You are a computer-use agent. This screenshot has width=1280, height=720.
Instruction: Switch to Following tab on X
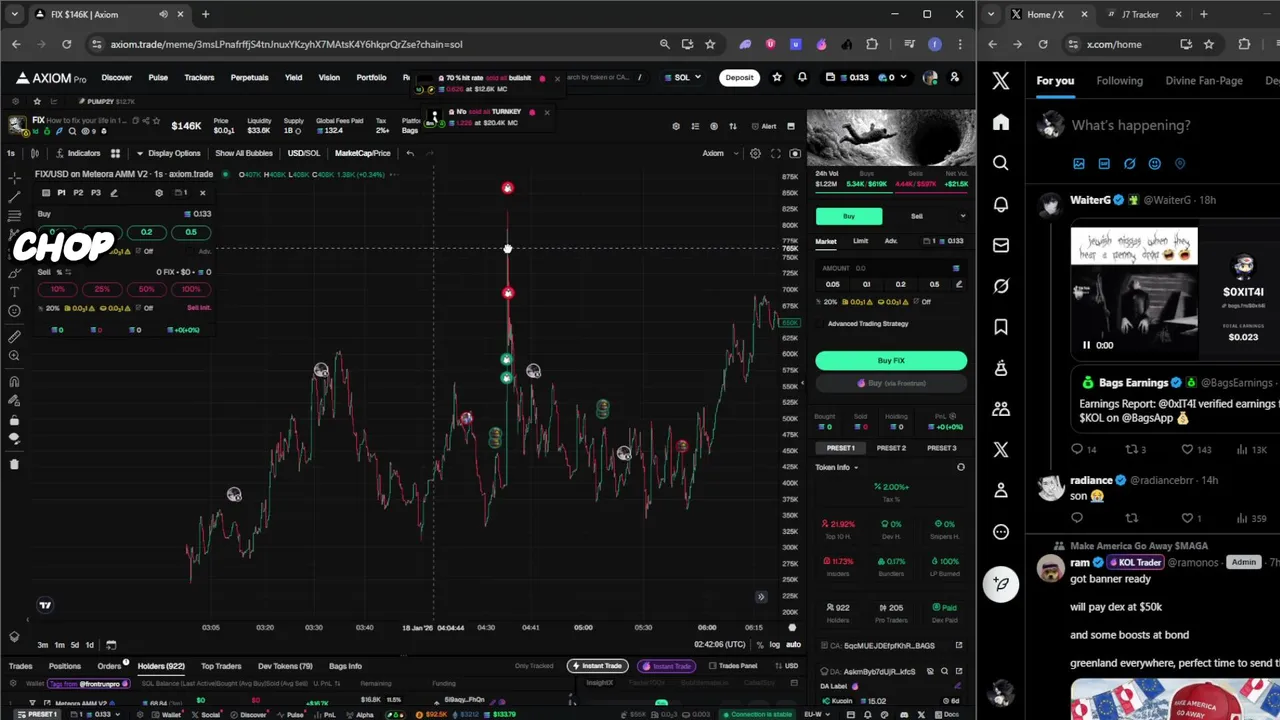(1119, 80)
